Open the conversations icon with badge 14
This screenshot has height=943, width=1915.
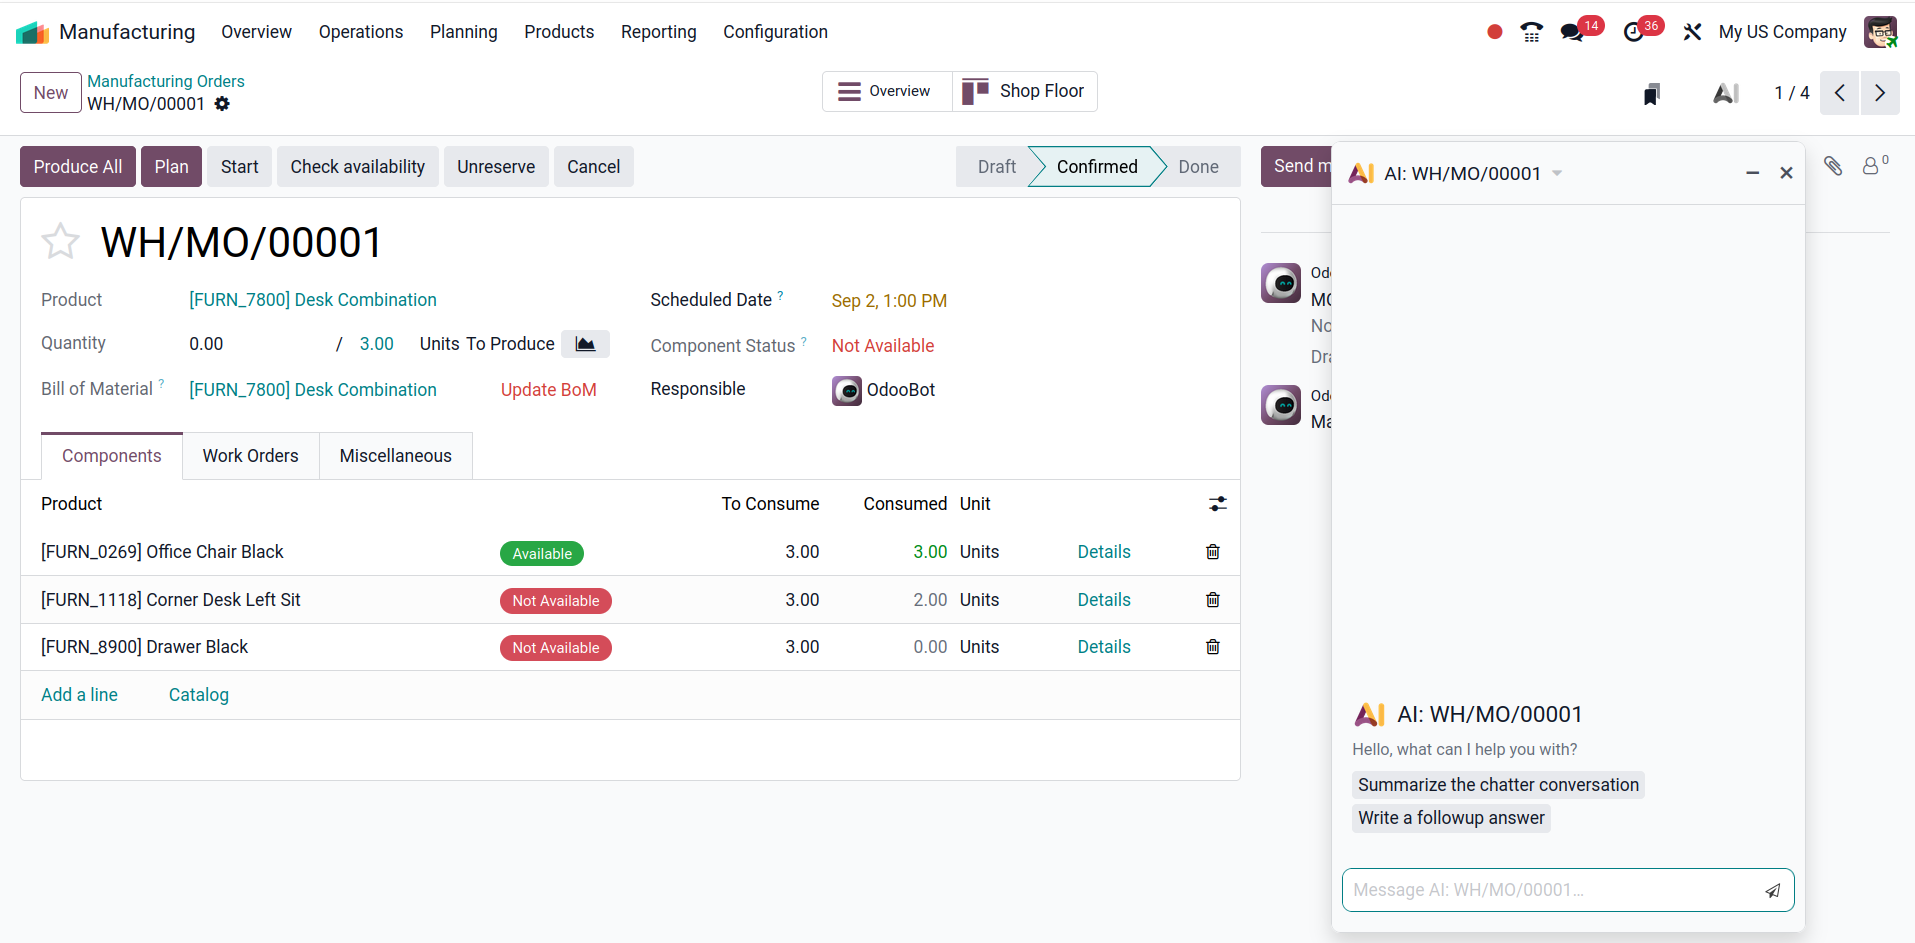point(1572,32)
